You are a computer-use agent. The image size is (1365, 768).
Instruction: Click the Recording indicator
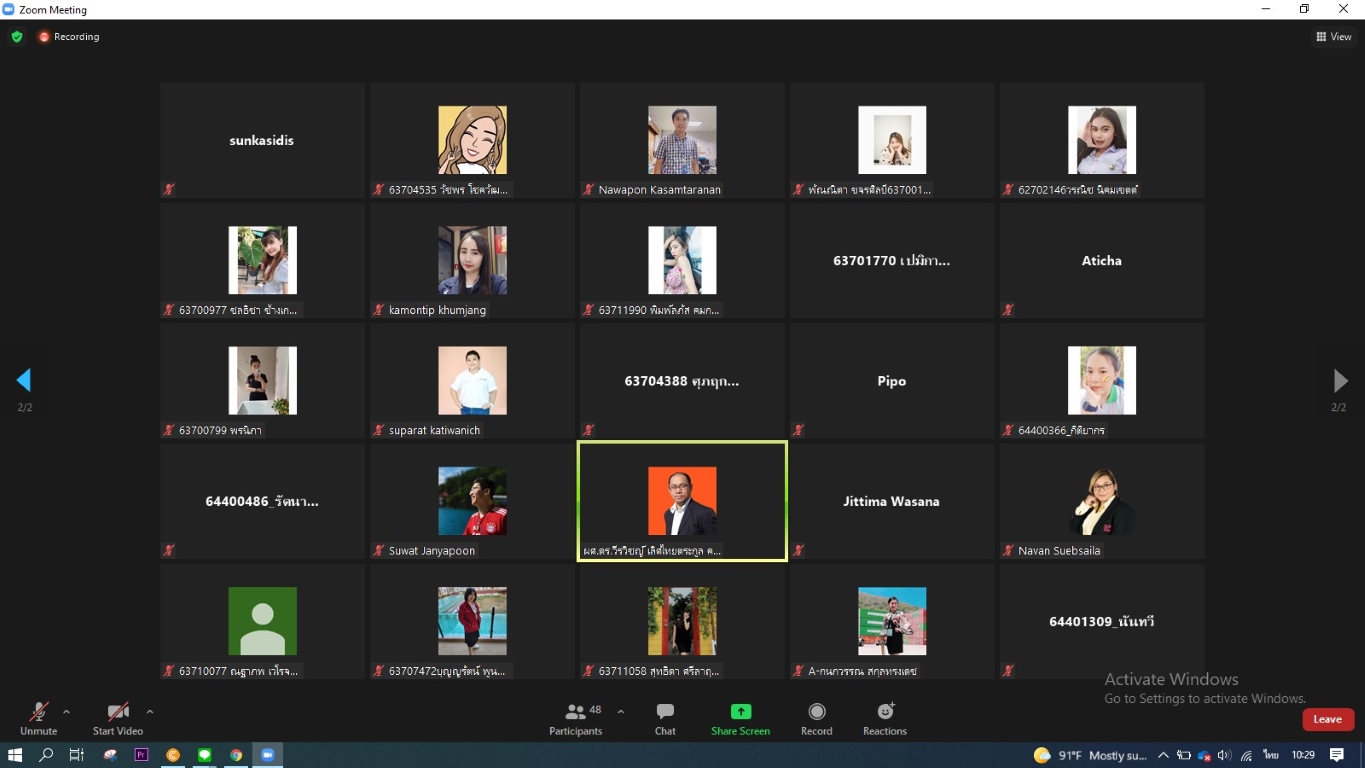69,37
